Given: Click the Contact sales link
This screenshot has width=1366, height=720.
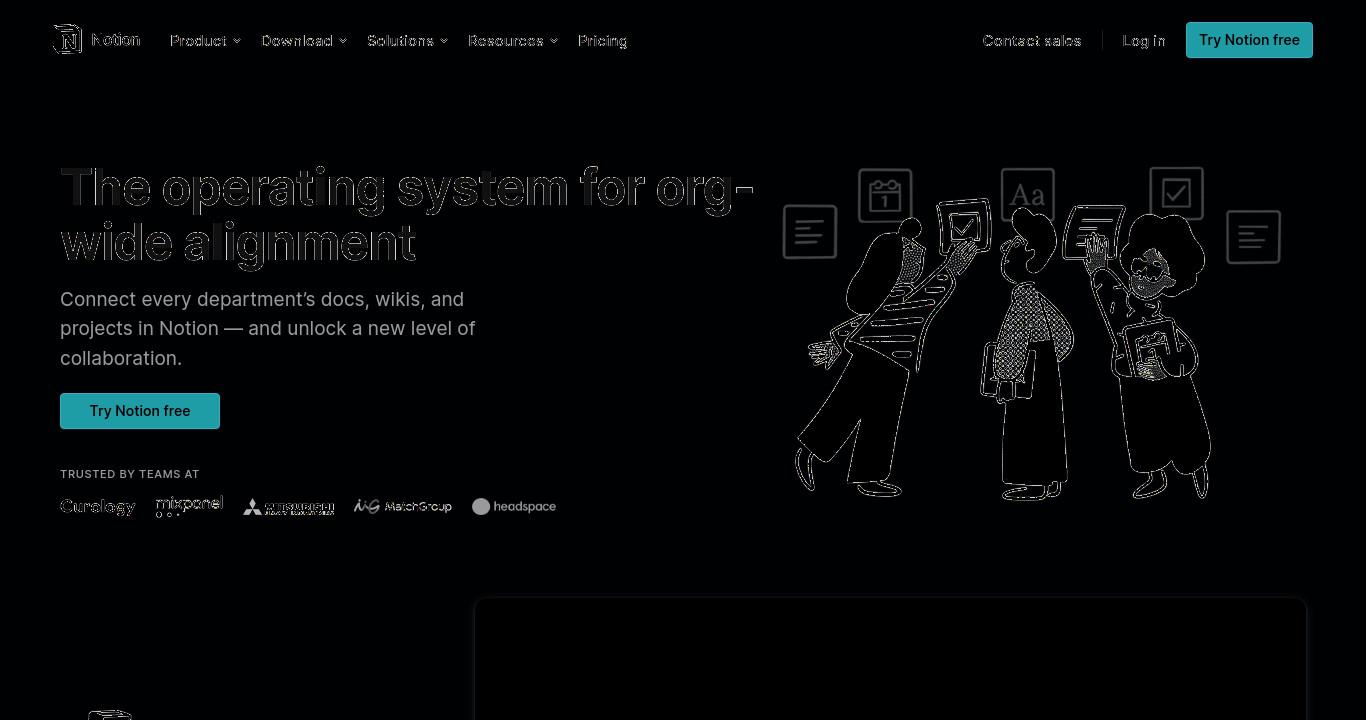Looking at the screenshot, I should coord(1032,40).
